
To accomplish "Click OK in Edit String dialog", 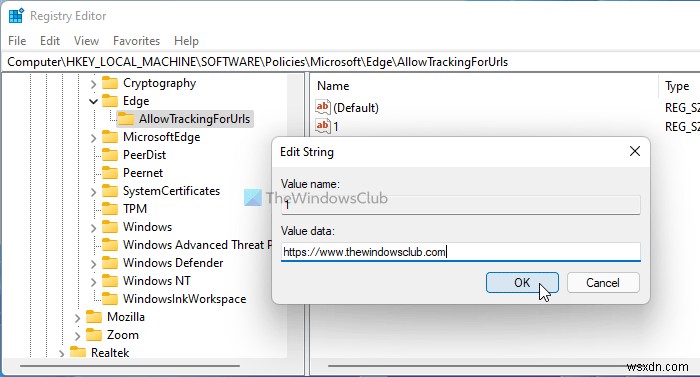I will [522, 283].
